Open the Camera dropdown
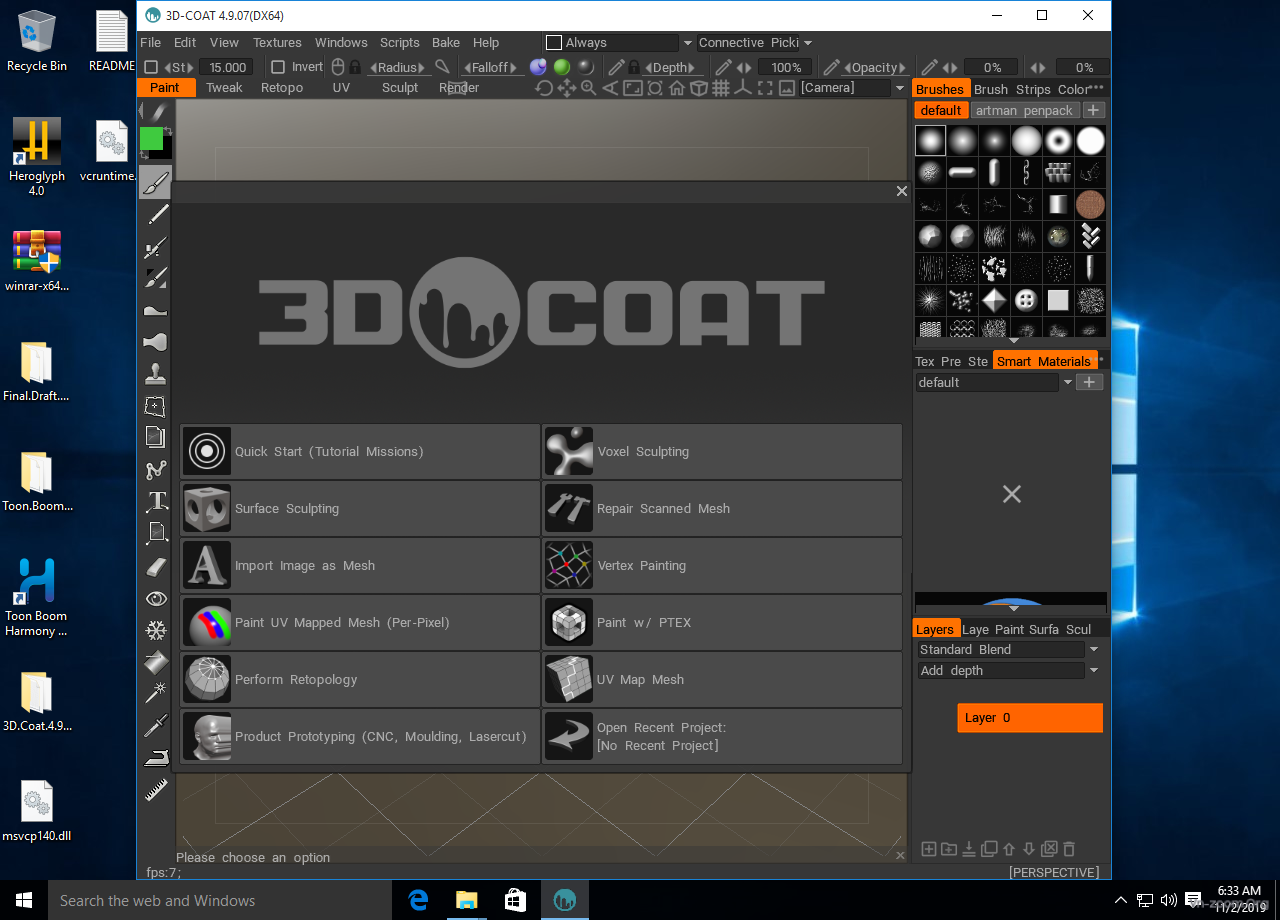The image size is (1280, 920). tap(899, 88)
